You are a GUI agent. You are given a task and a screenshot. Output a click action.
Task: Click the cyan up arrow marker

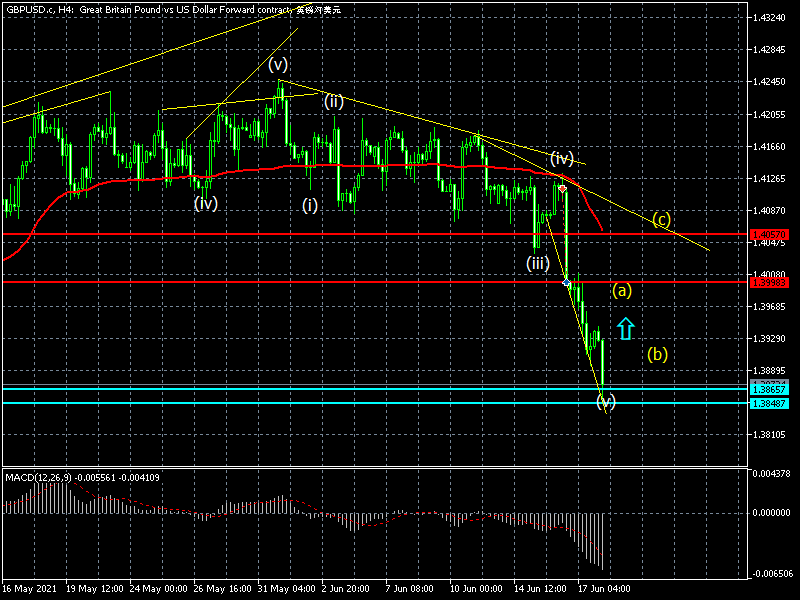point(626,328)
